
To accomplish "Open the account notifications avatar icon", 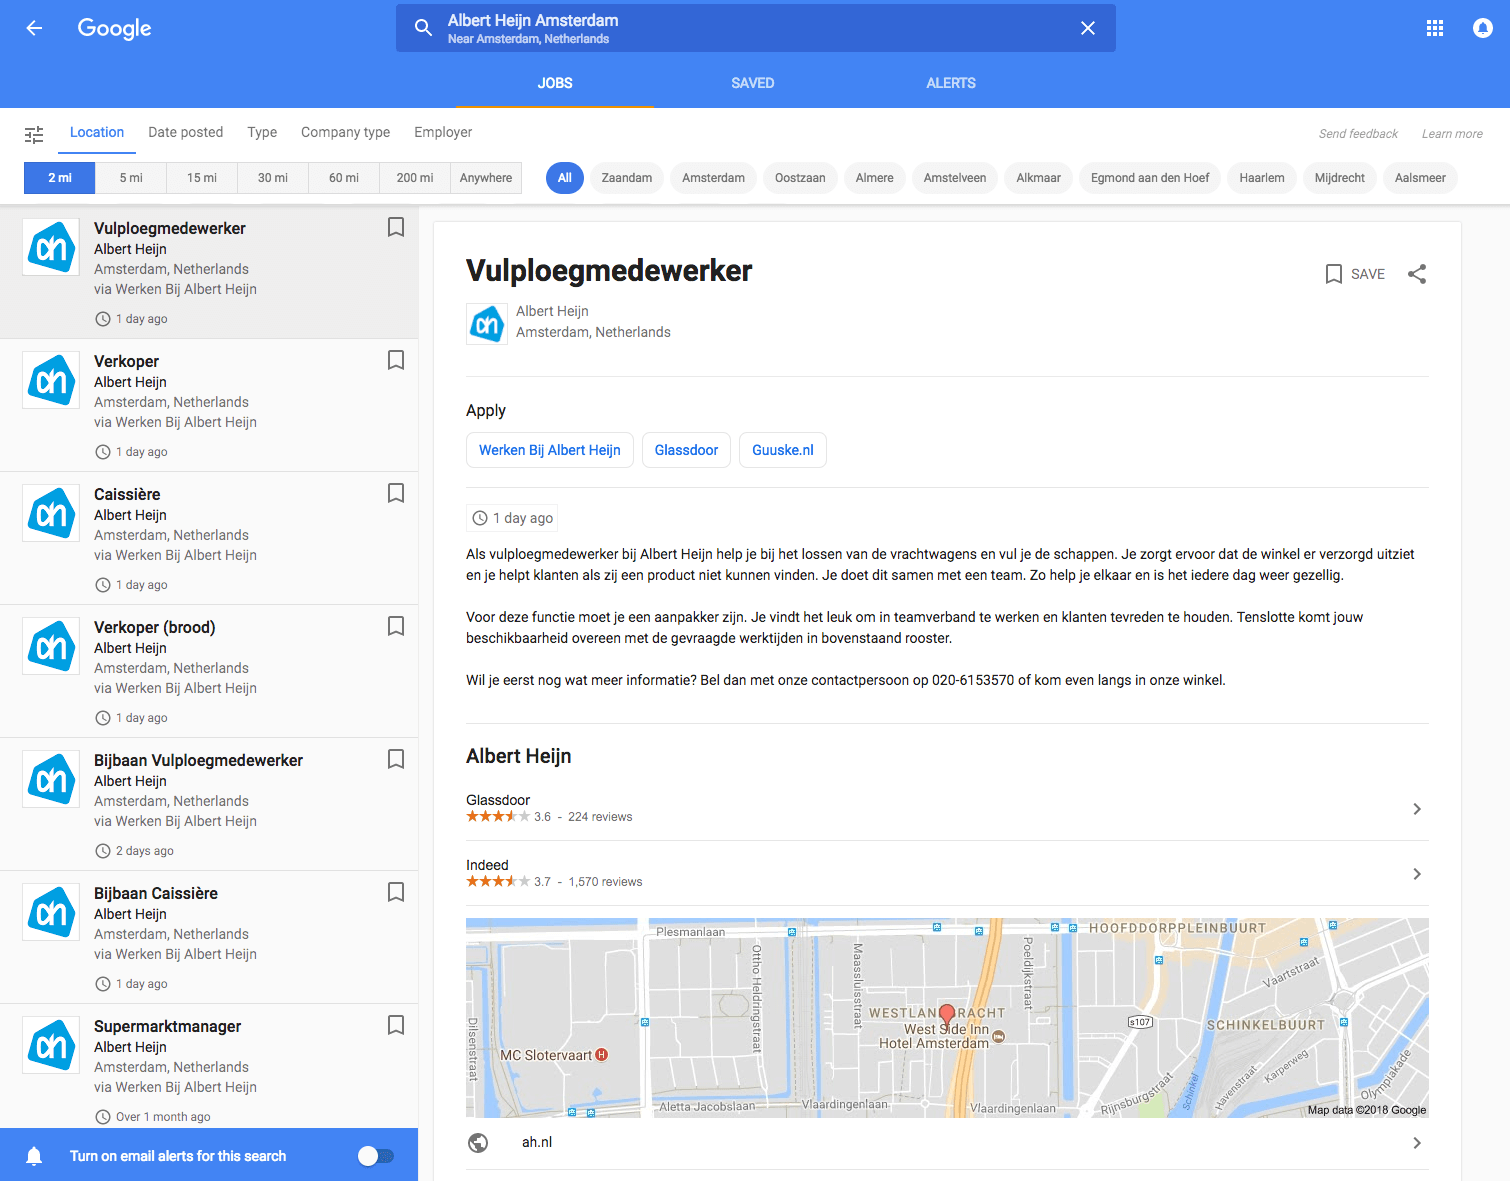I will click(x=1483, y=28).
